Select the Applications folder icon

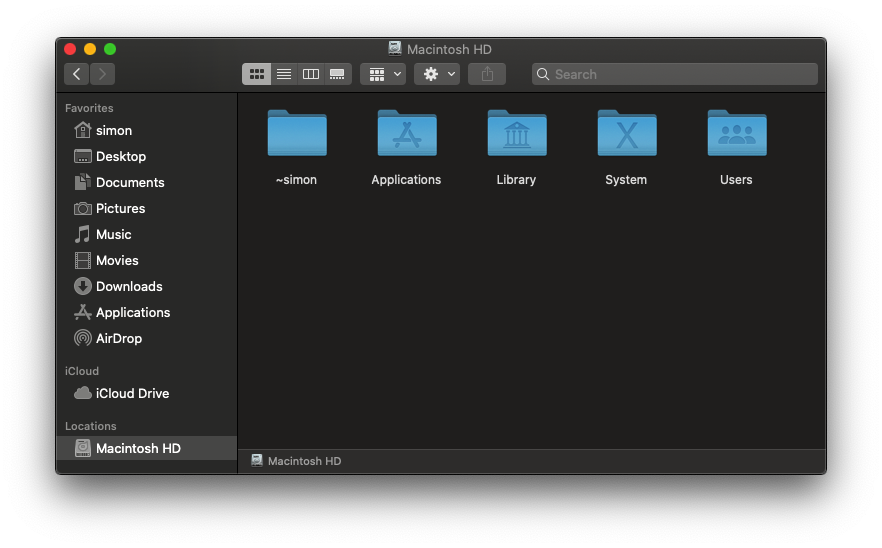point(407,133)
